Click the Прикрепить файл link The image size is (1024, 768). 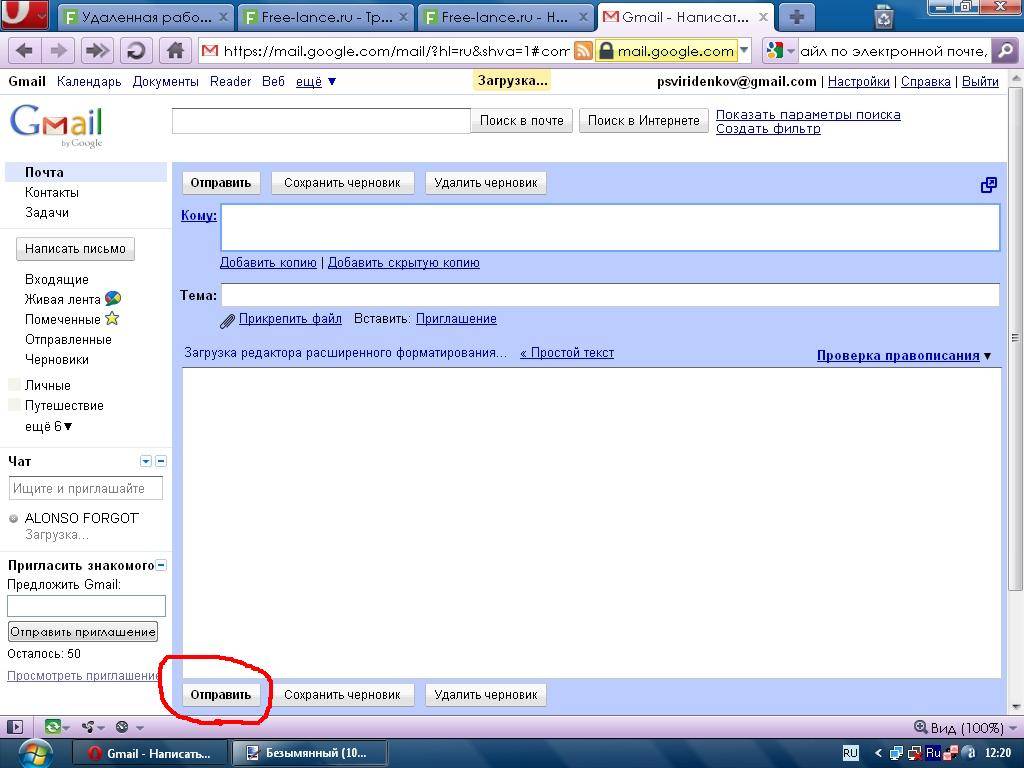pyautogui.click(x=290, y=319)
